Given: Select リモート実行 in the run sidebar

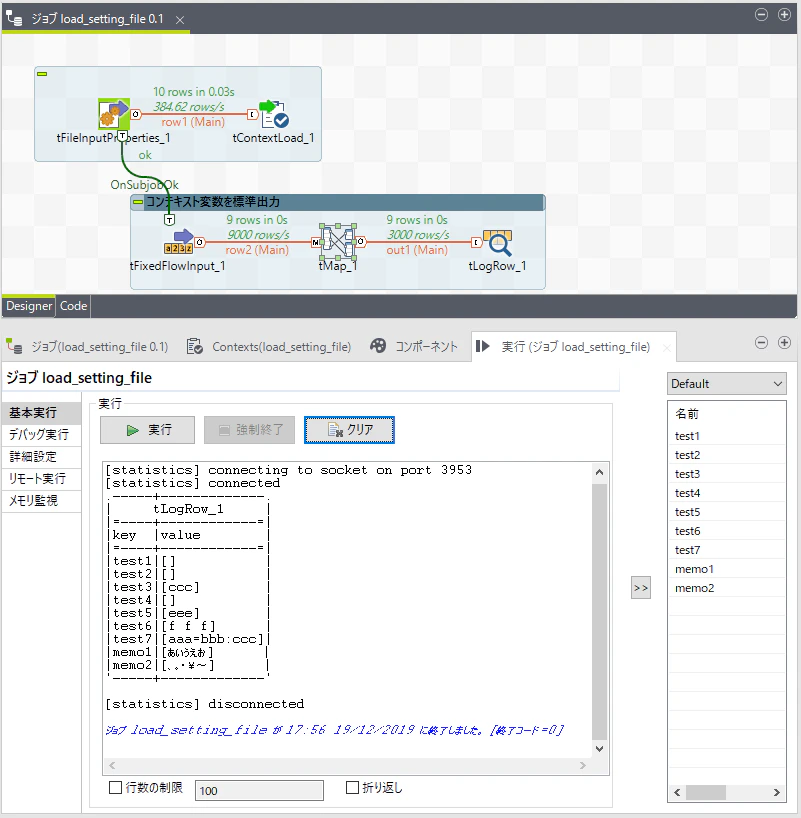Looking at the screenshot, I should point(42,478).
